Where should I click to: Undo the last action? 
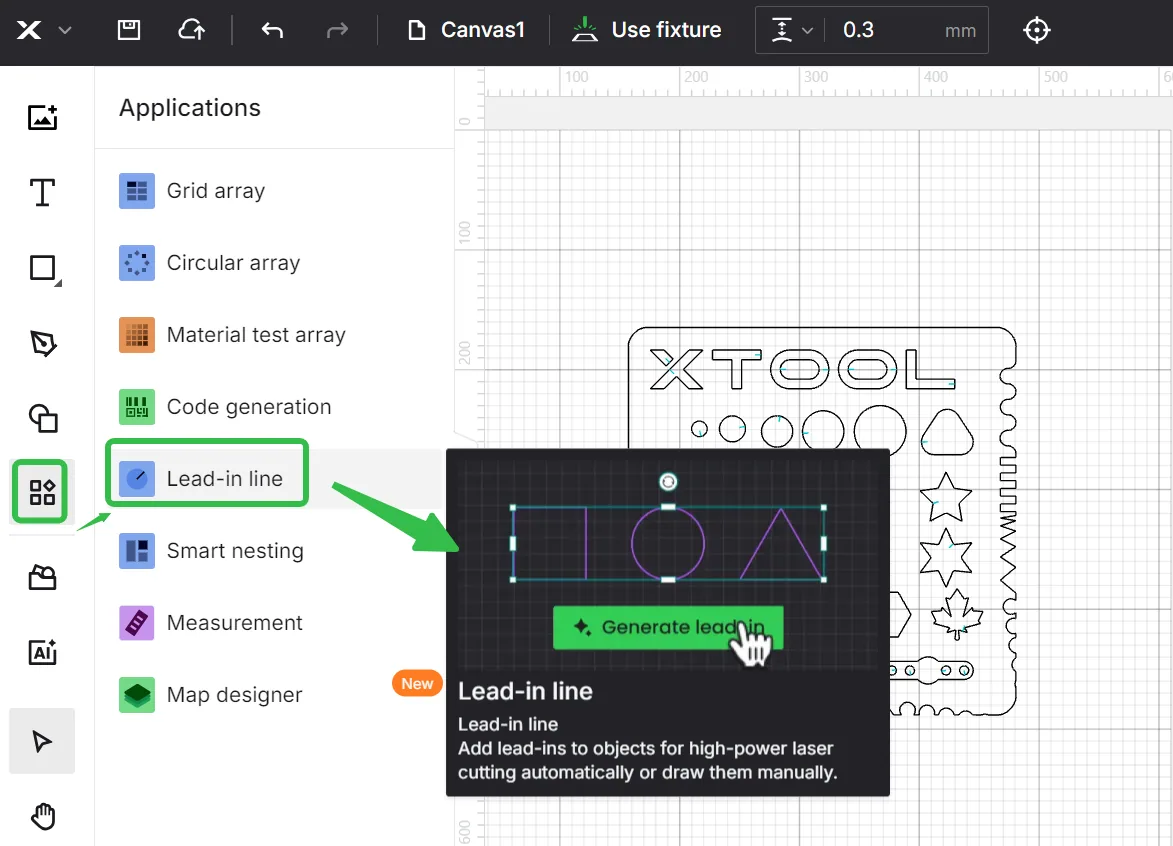click(272, 30)
